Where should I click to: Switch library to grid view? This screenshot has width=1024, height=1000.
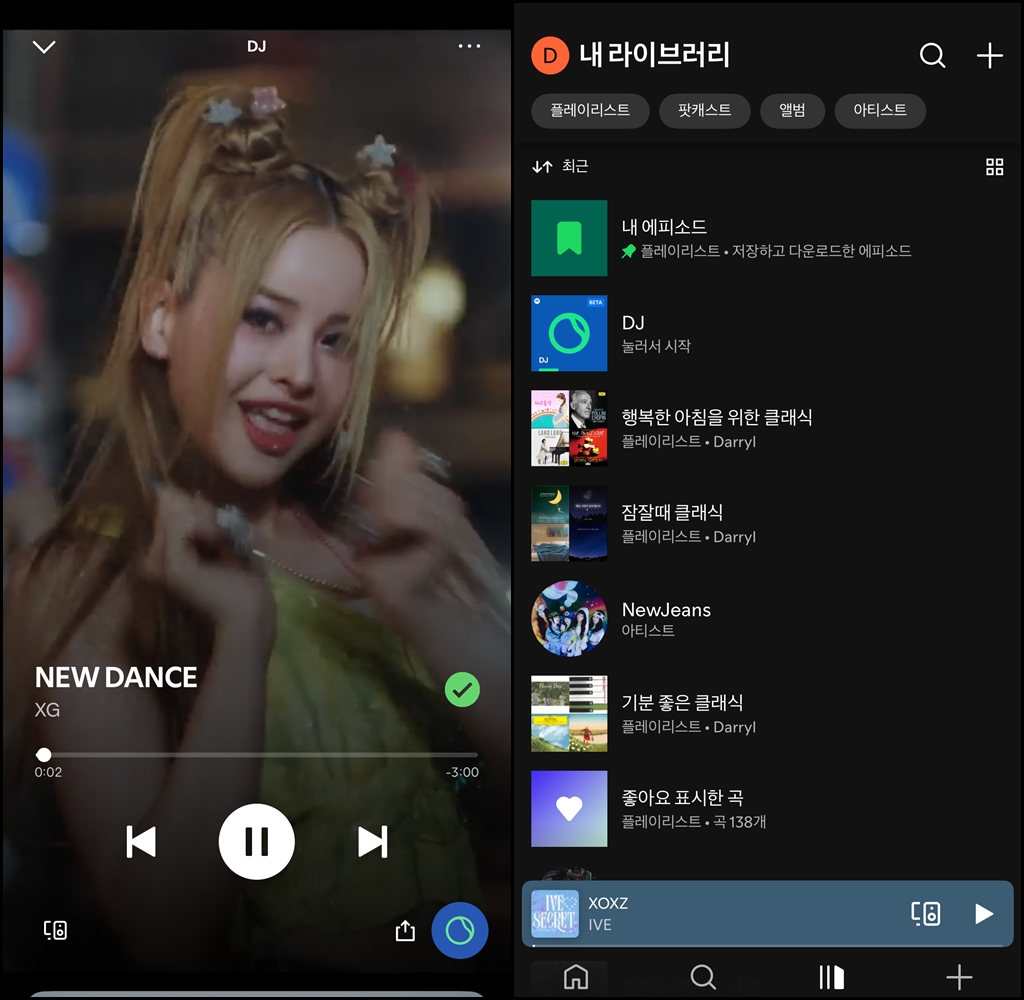(994, 167)
